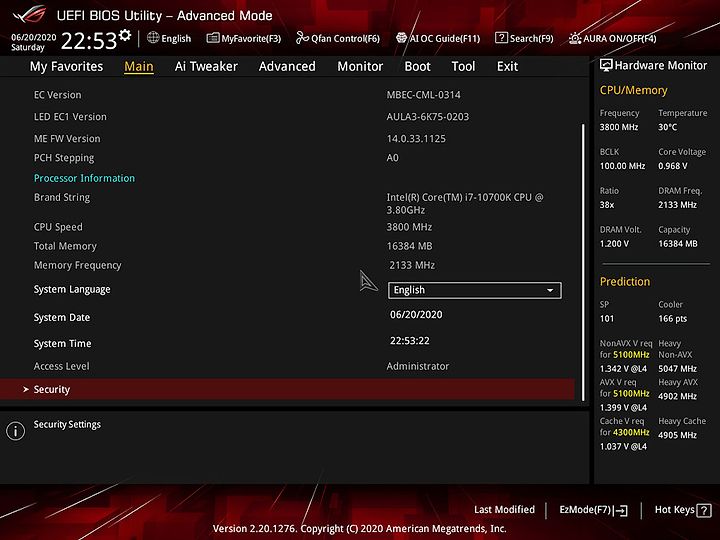Click the 38x Ratio value

coord(607,205)
